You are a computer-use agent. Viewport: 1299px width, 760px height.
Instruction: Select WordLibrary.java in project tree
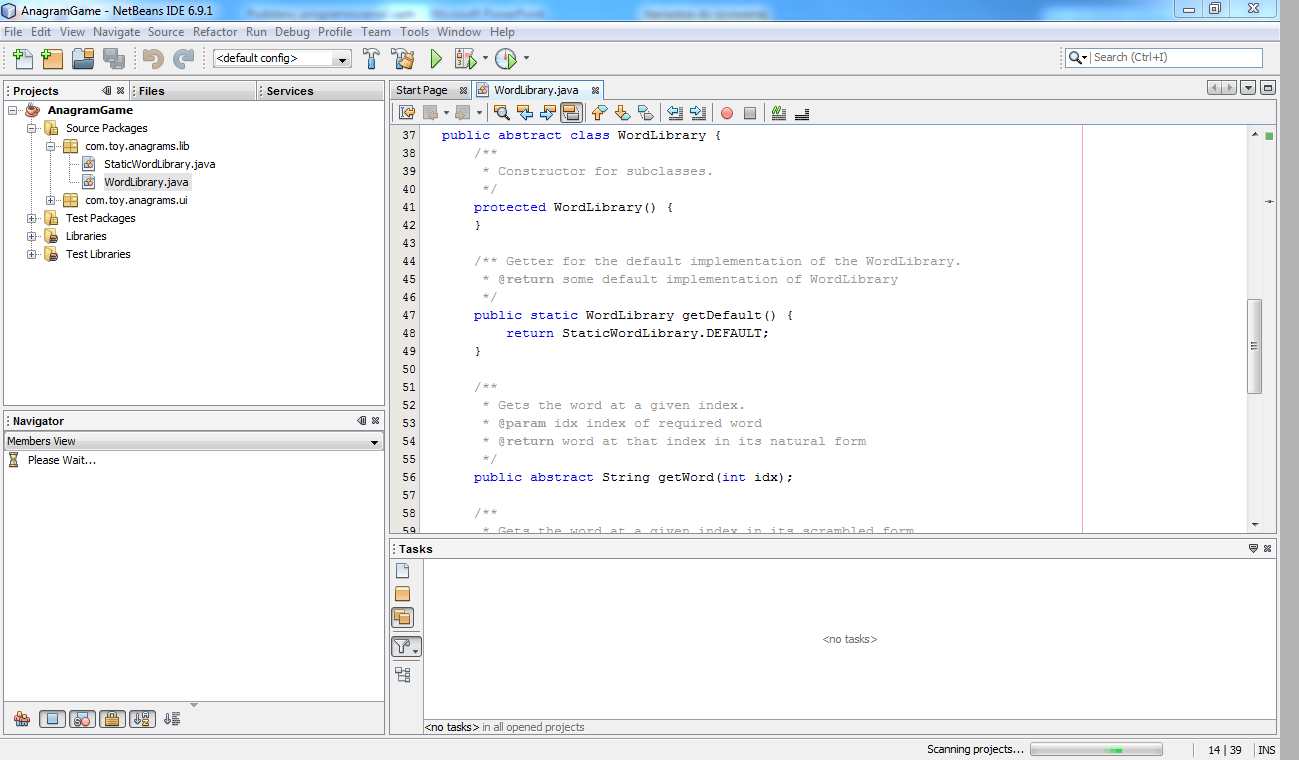[146, 182]
